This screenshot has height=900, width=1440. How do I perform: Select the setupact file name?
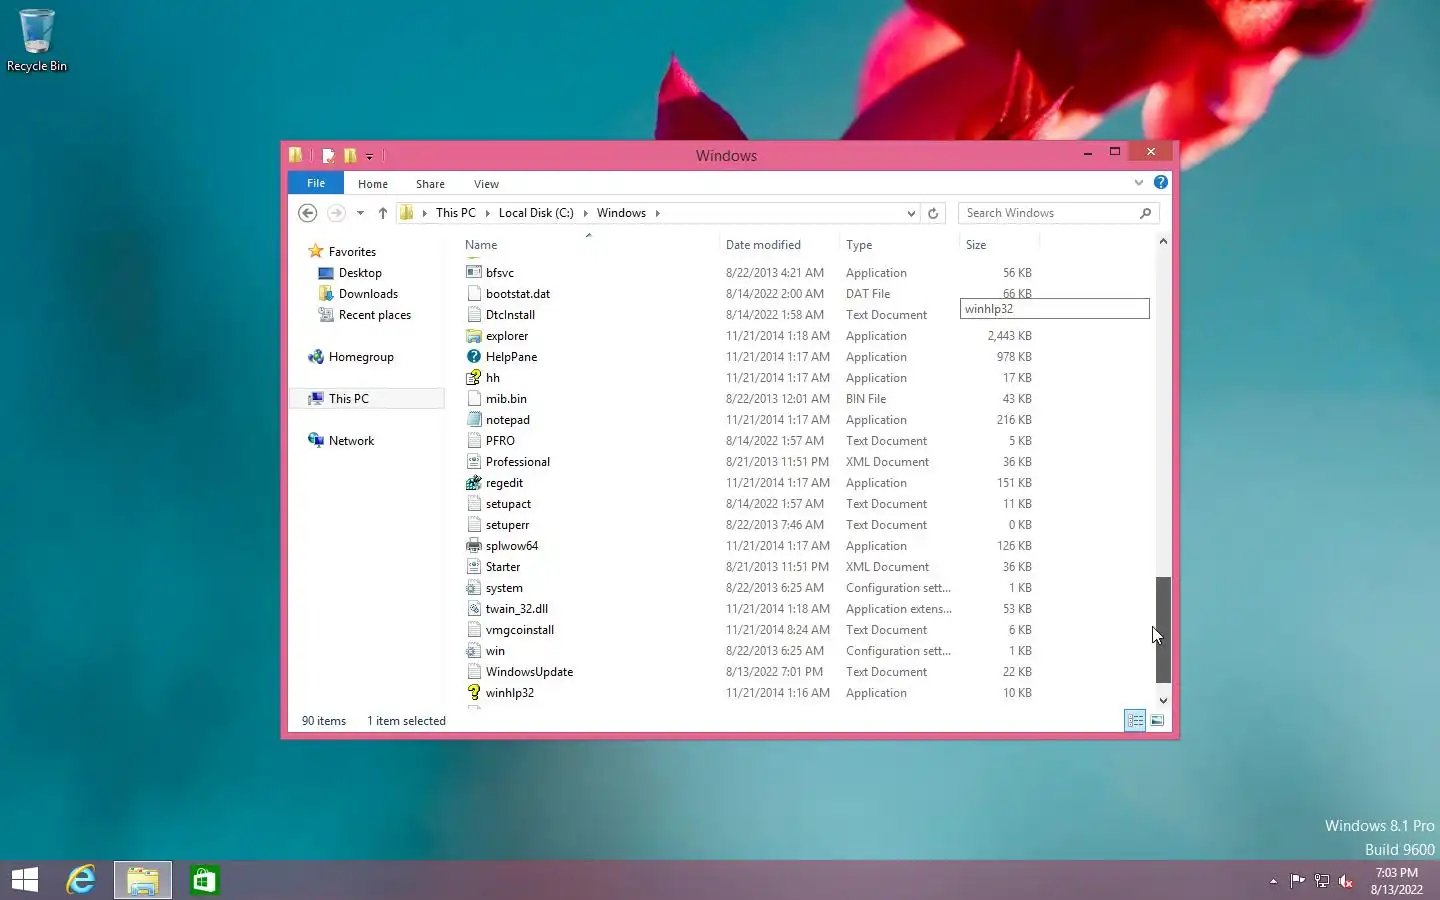click(508, 504)
